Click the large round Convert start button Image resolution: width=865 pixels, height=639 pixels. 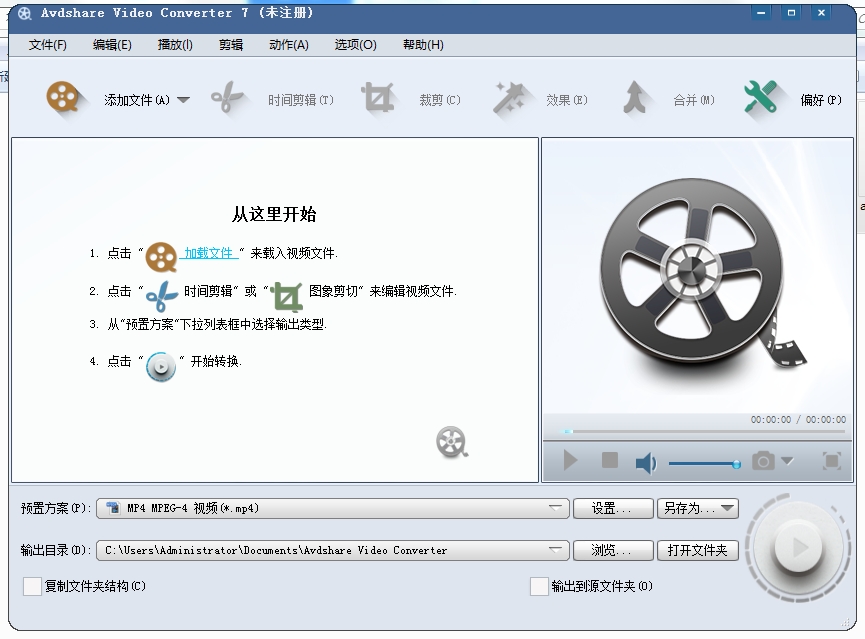coord(798,548)
